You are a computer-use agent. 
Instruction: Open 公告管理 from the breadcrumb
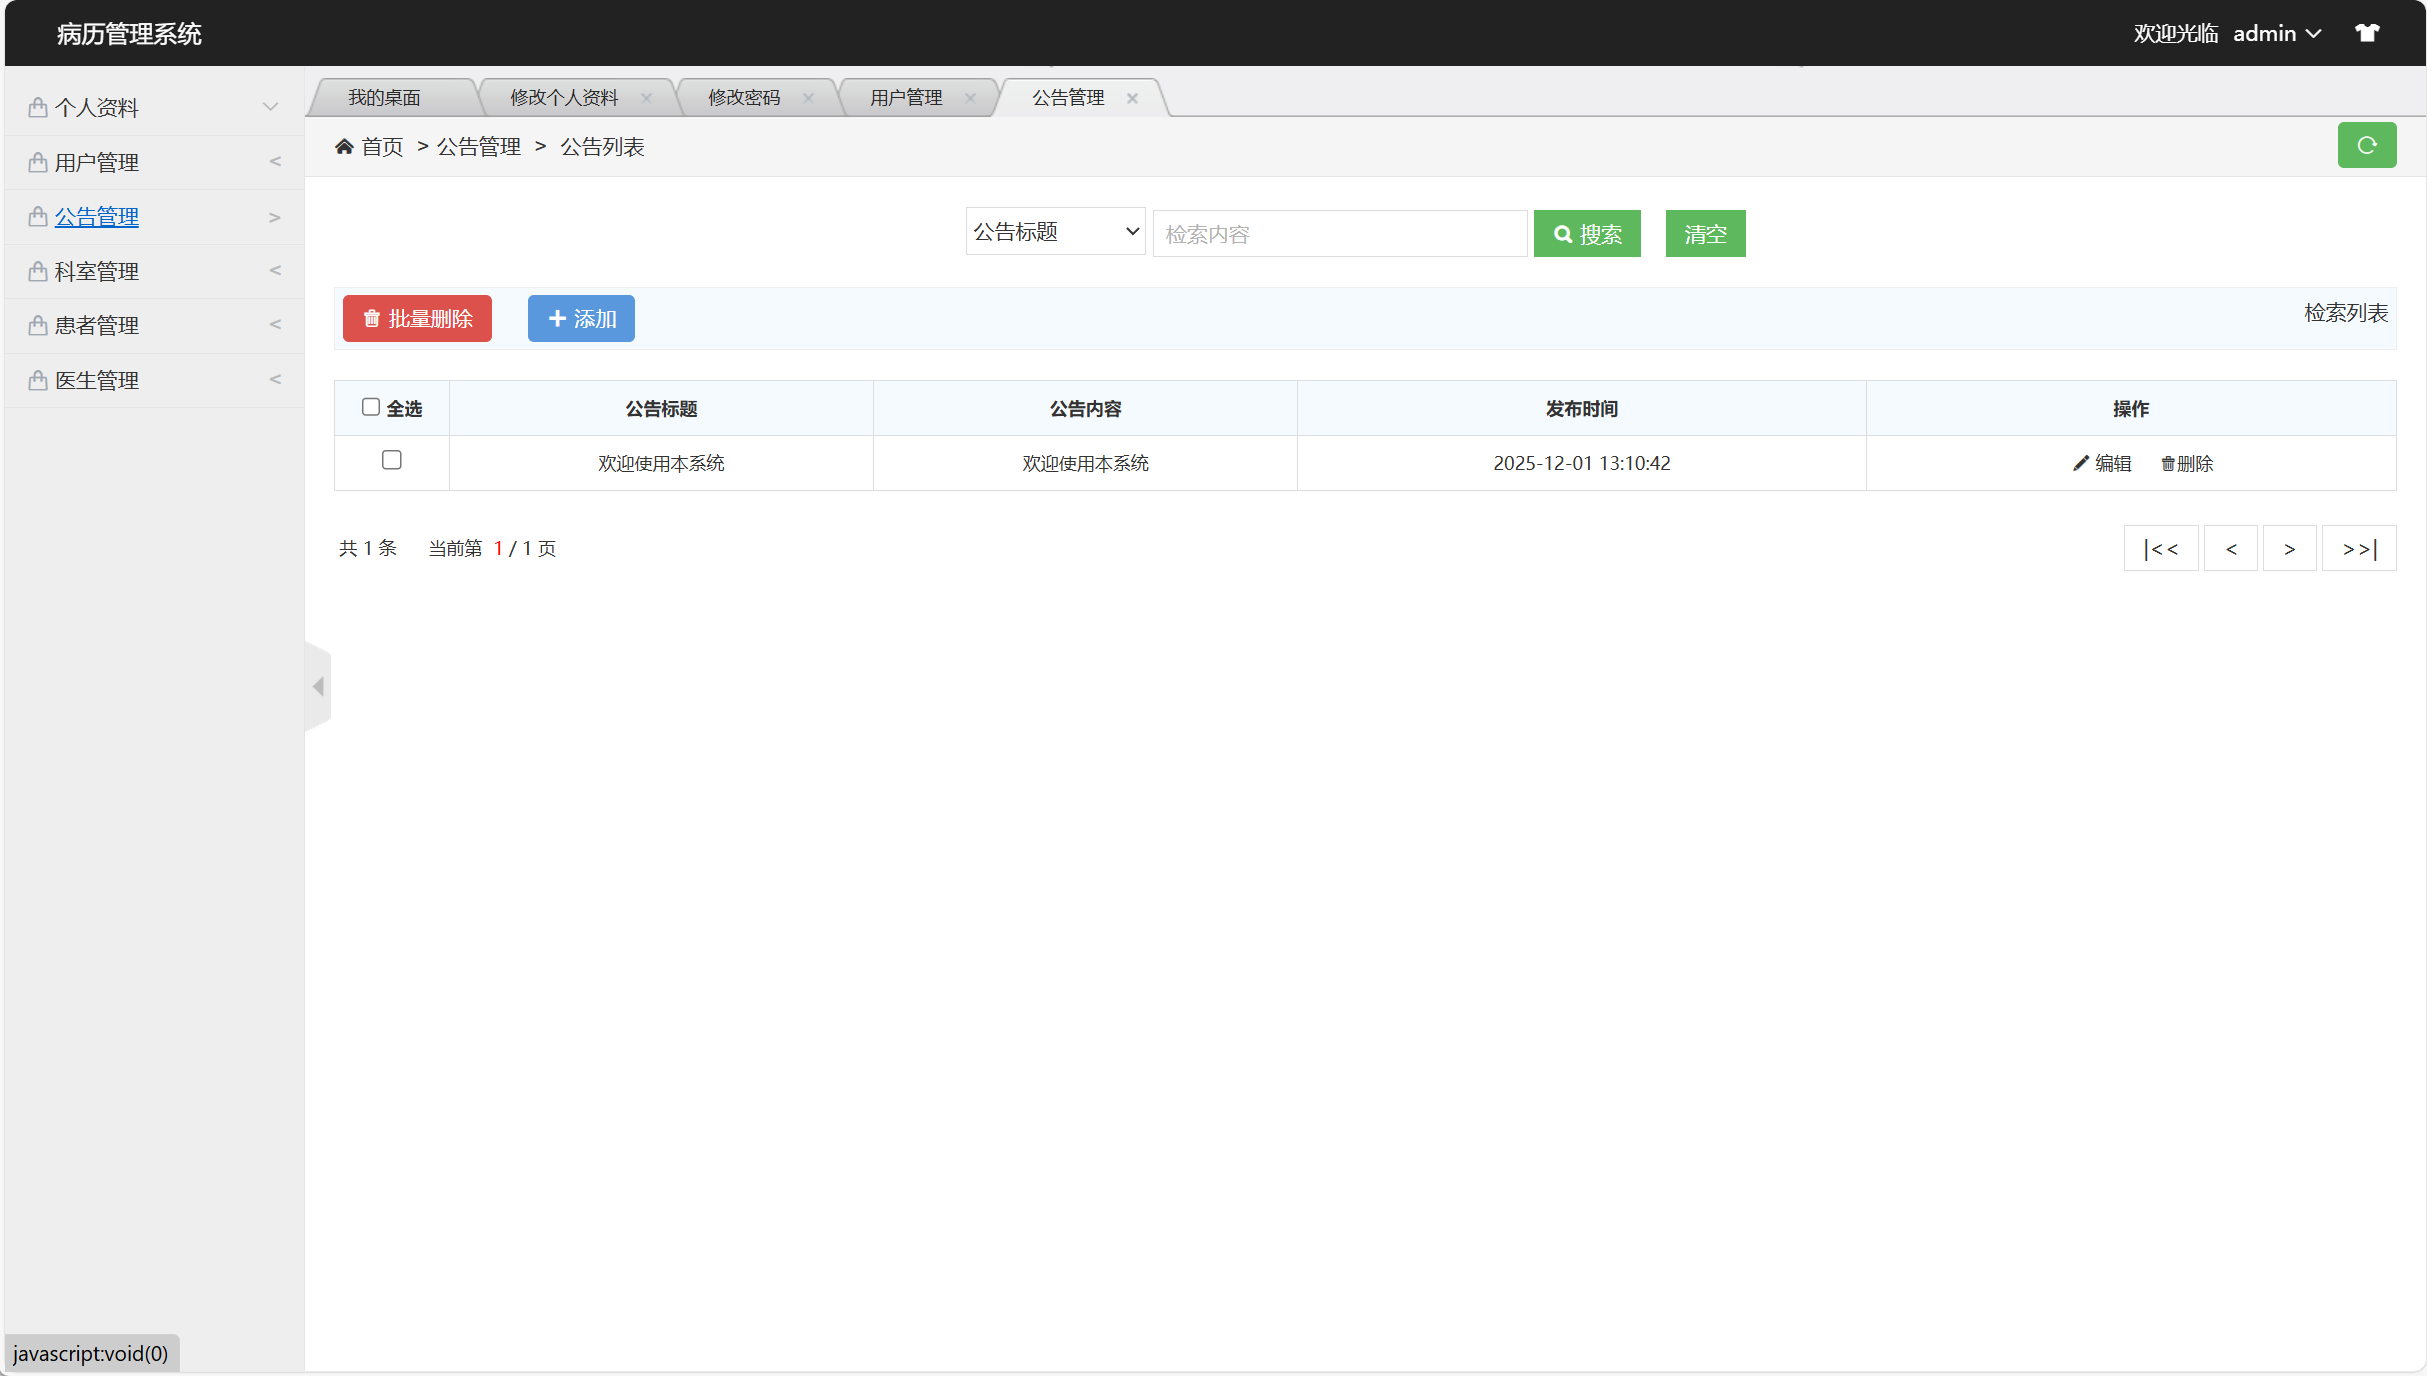[x=478, y=146]
